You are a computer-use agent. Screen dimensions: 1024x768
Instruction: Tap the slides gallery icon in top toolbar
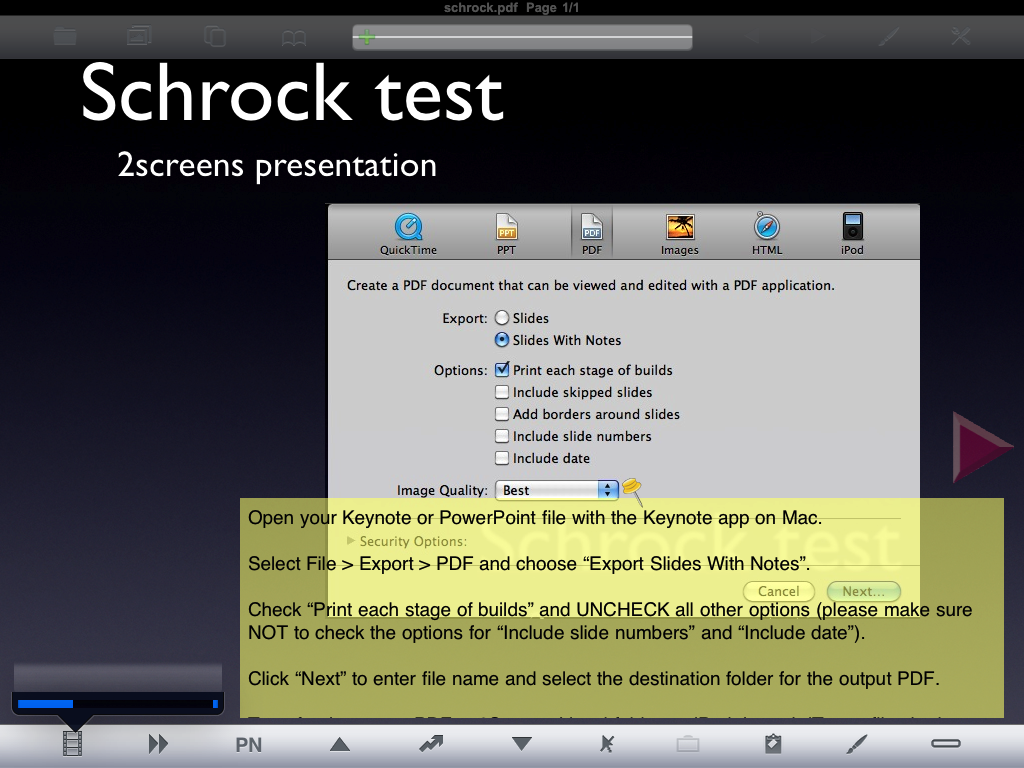coord(139,35)
